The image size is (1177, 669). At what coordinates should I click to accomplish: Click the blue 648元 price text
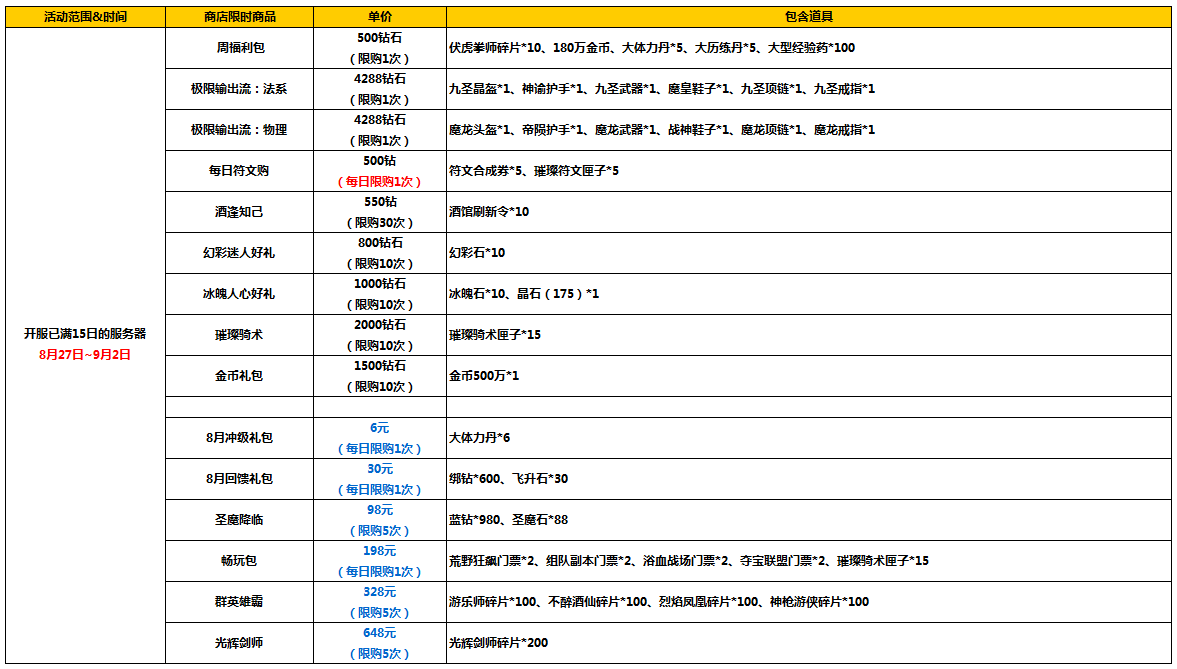point(379,633)
